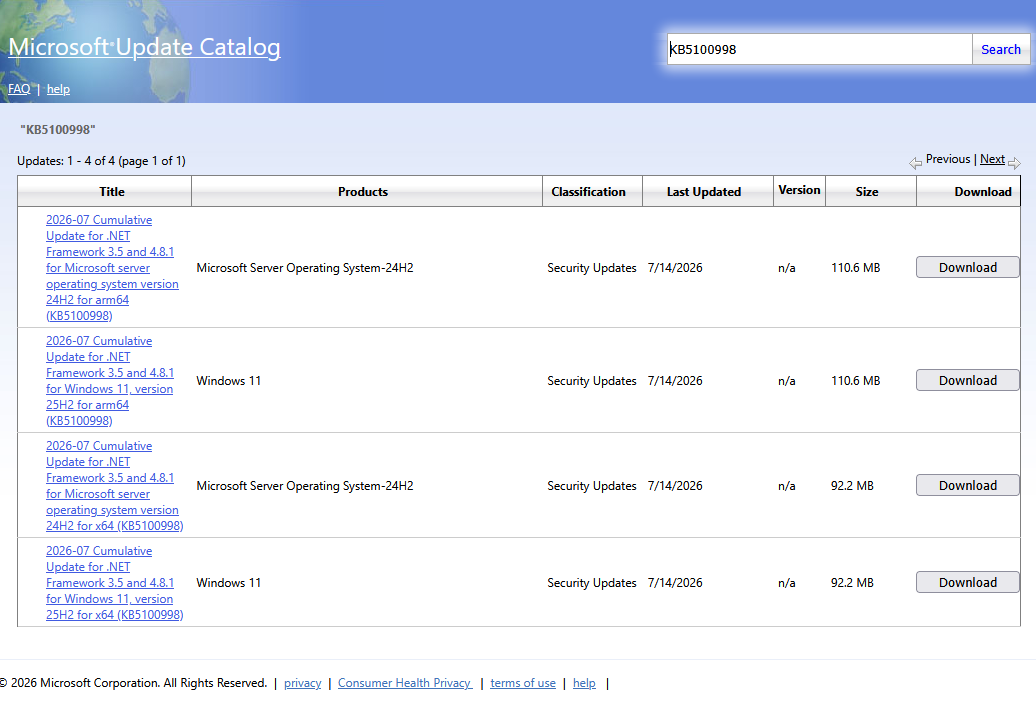Click the search box containing KB5100998

point(819,50)
